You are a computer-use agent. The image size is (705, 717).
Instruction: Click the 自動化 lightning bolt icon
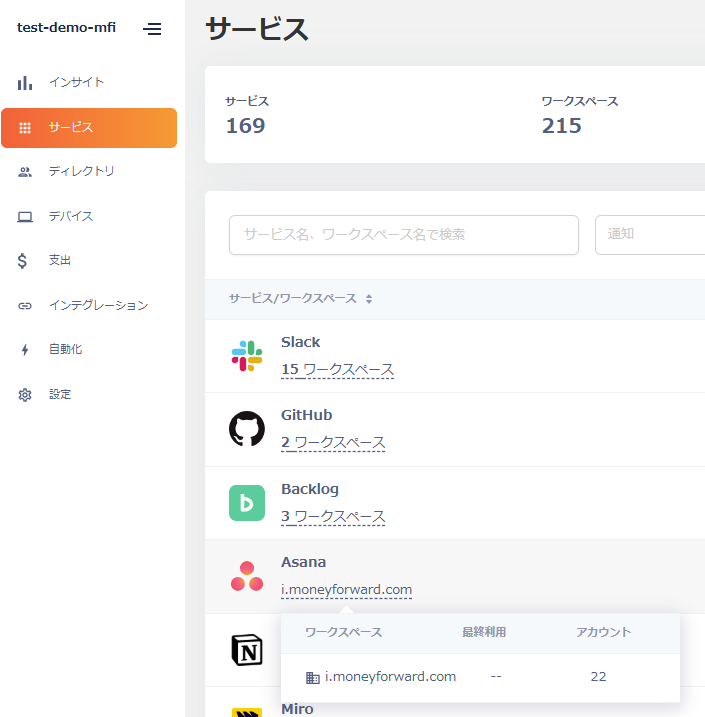[25, 350]
